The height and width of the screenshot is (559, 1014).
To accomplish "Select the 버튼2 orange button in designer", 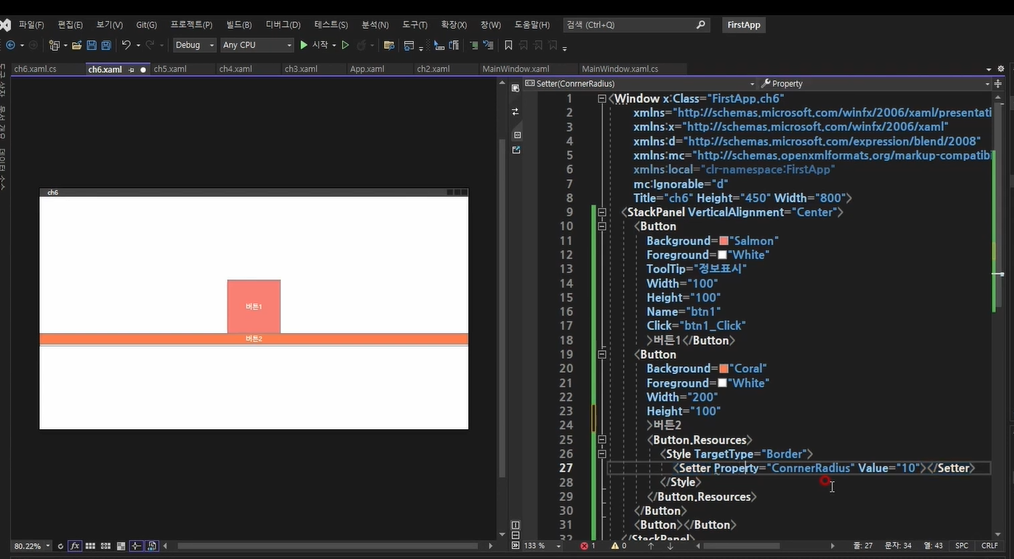I will (254, 339).
